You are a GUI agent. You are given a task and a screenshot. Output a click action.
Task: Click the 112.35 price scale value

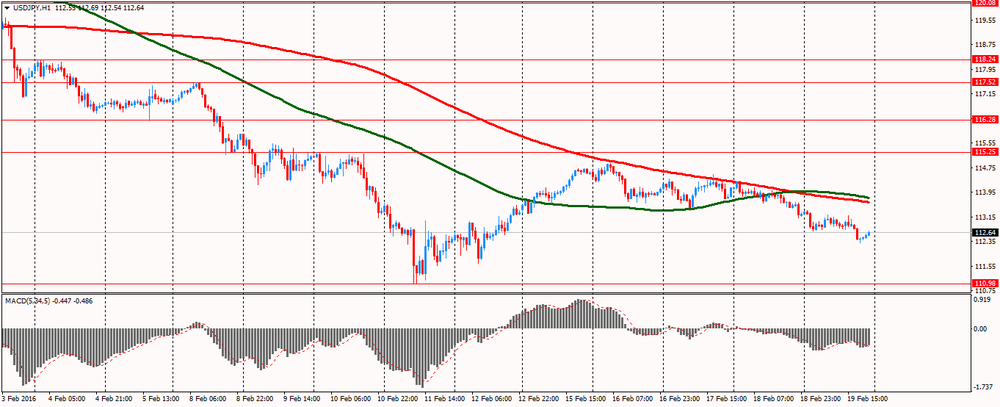985,242
